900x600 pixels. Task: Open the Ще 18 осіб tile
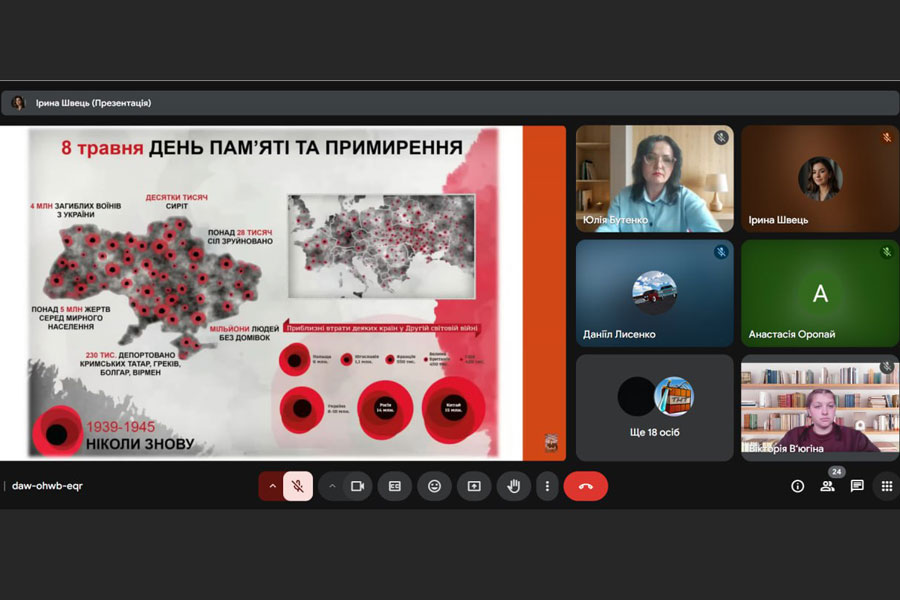coord(655,408)
